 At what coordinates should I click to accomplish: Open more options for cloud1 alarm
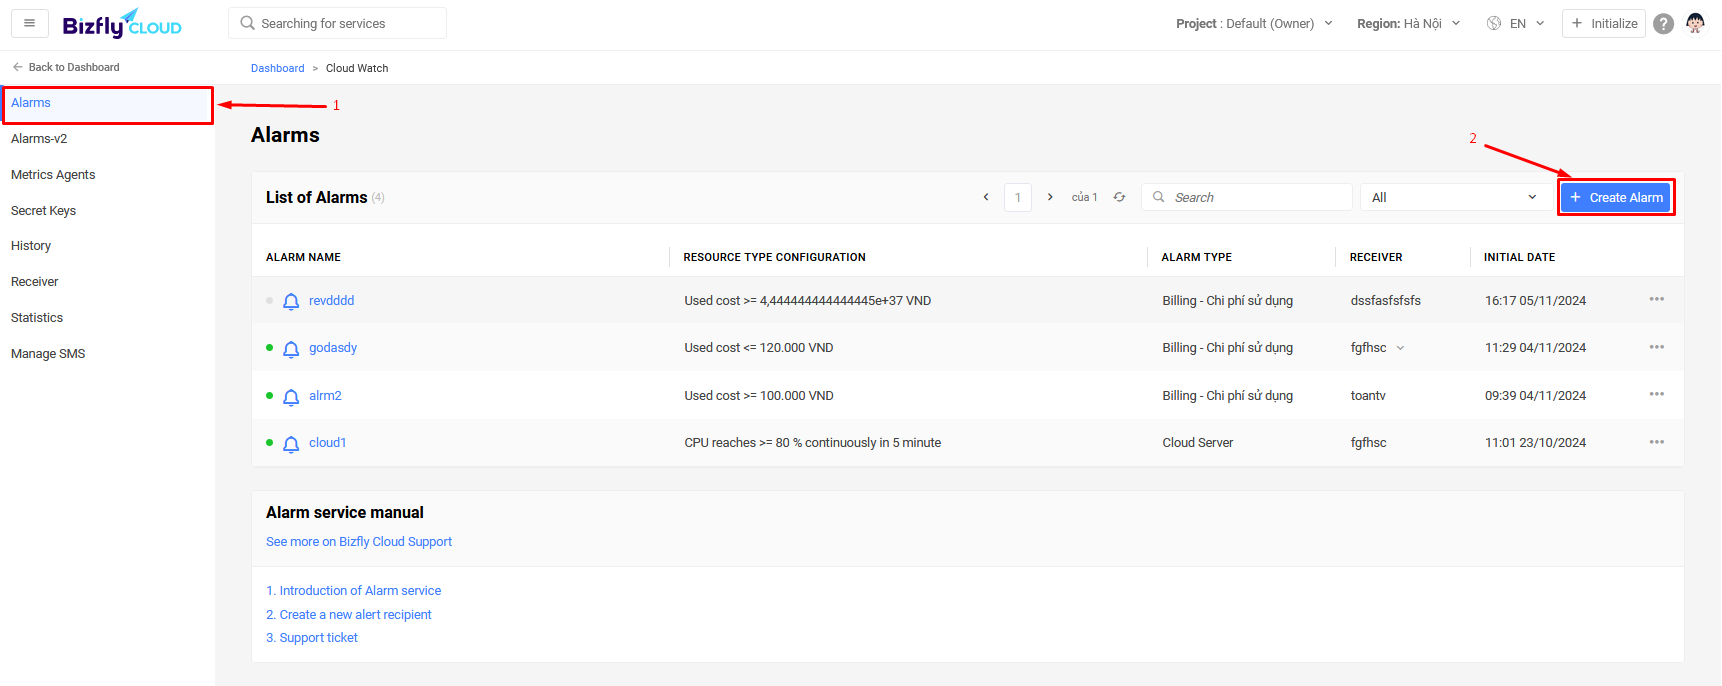tap(1657, 442)
